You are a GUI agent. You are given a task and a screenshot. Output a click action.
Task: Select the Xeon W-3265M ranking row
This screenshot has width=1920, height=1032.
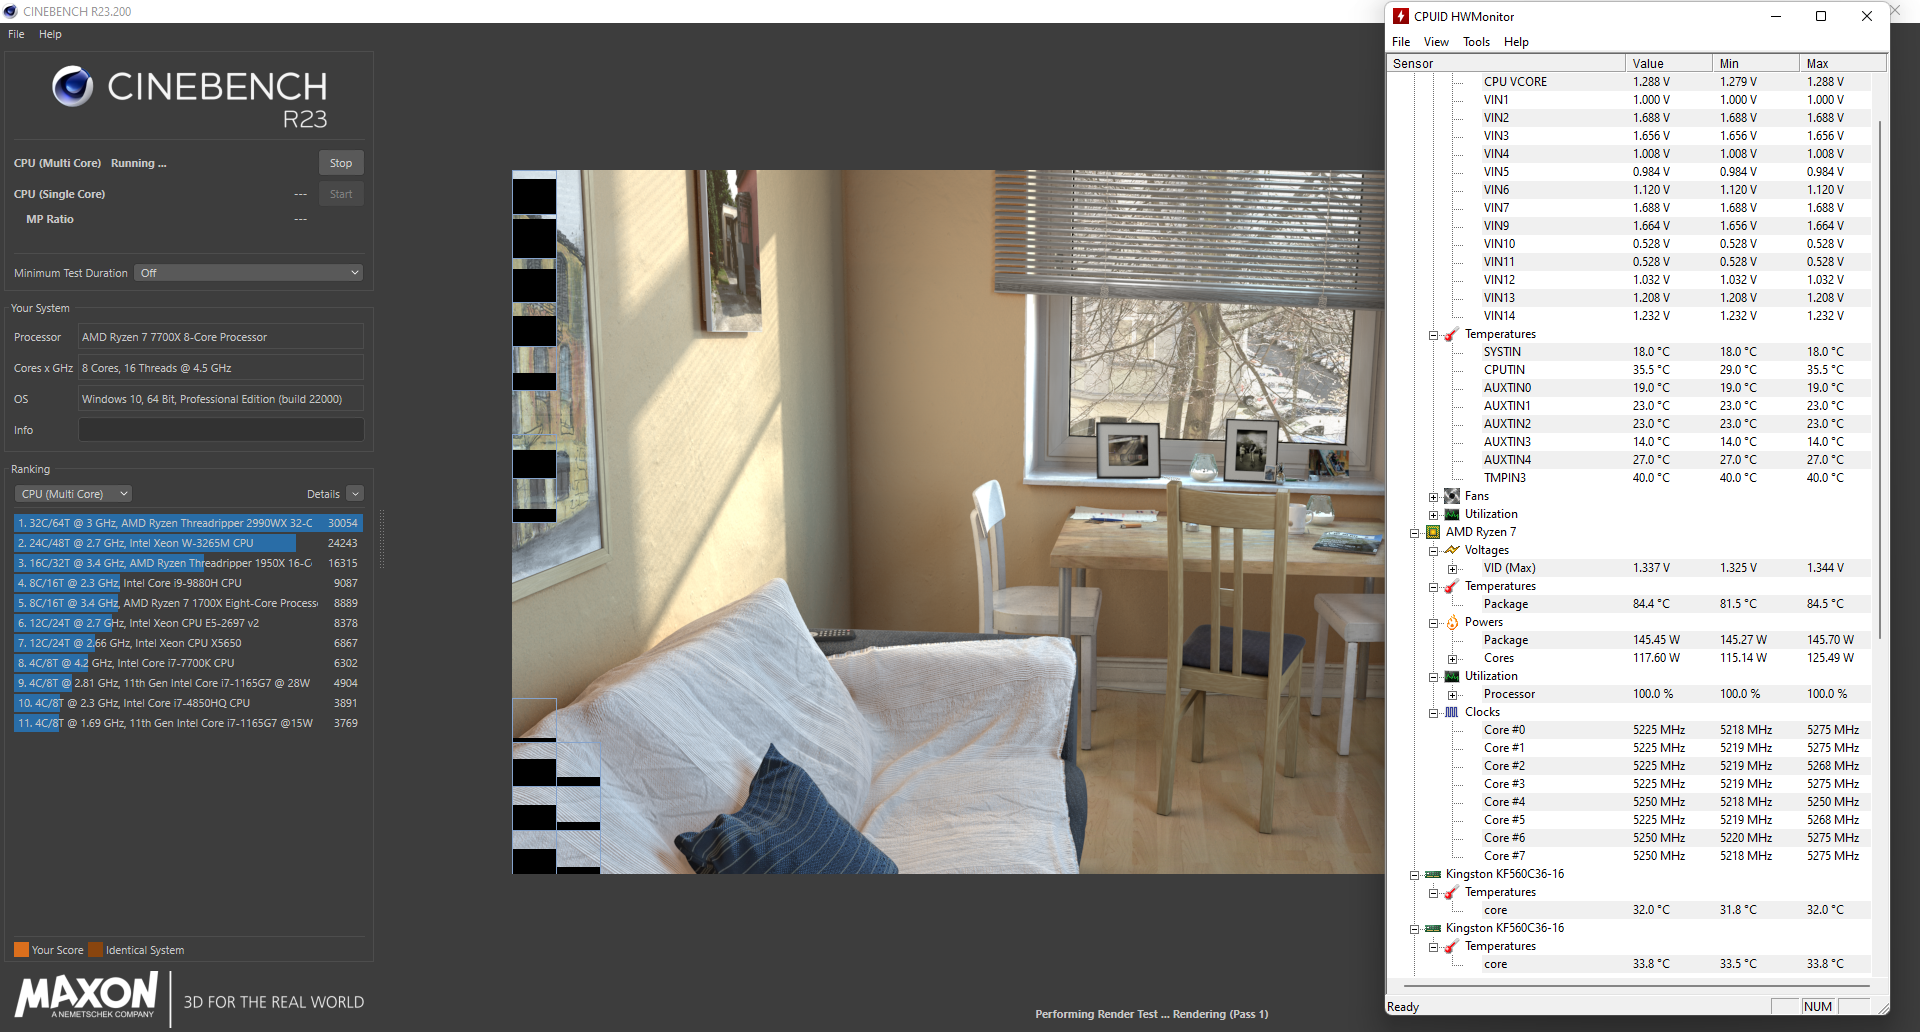coord(188,543)
